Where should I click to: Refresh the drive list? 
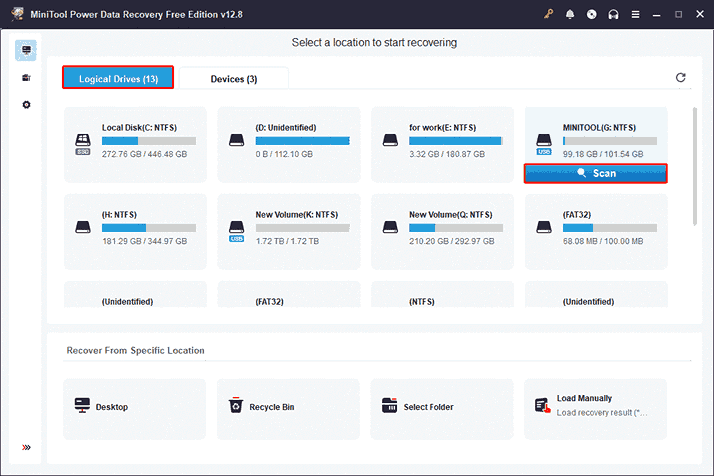coord(680,78)
